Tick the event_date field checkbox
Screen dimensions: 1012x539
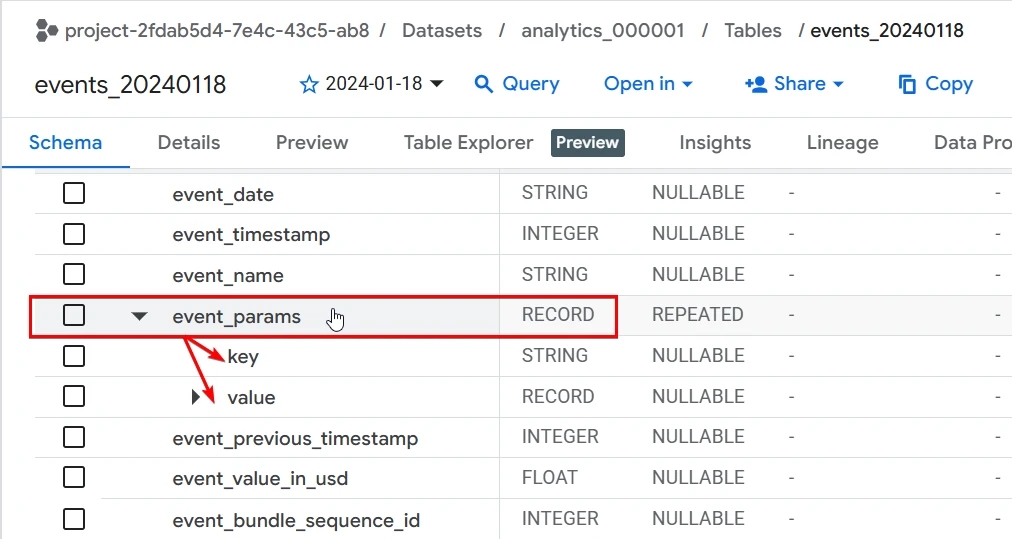74,193
